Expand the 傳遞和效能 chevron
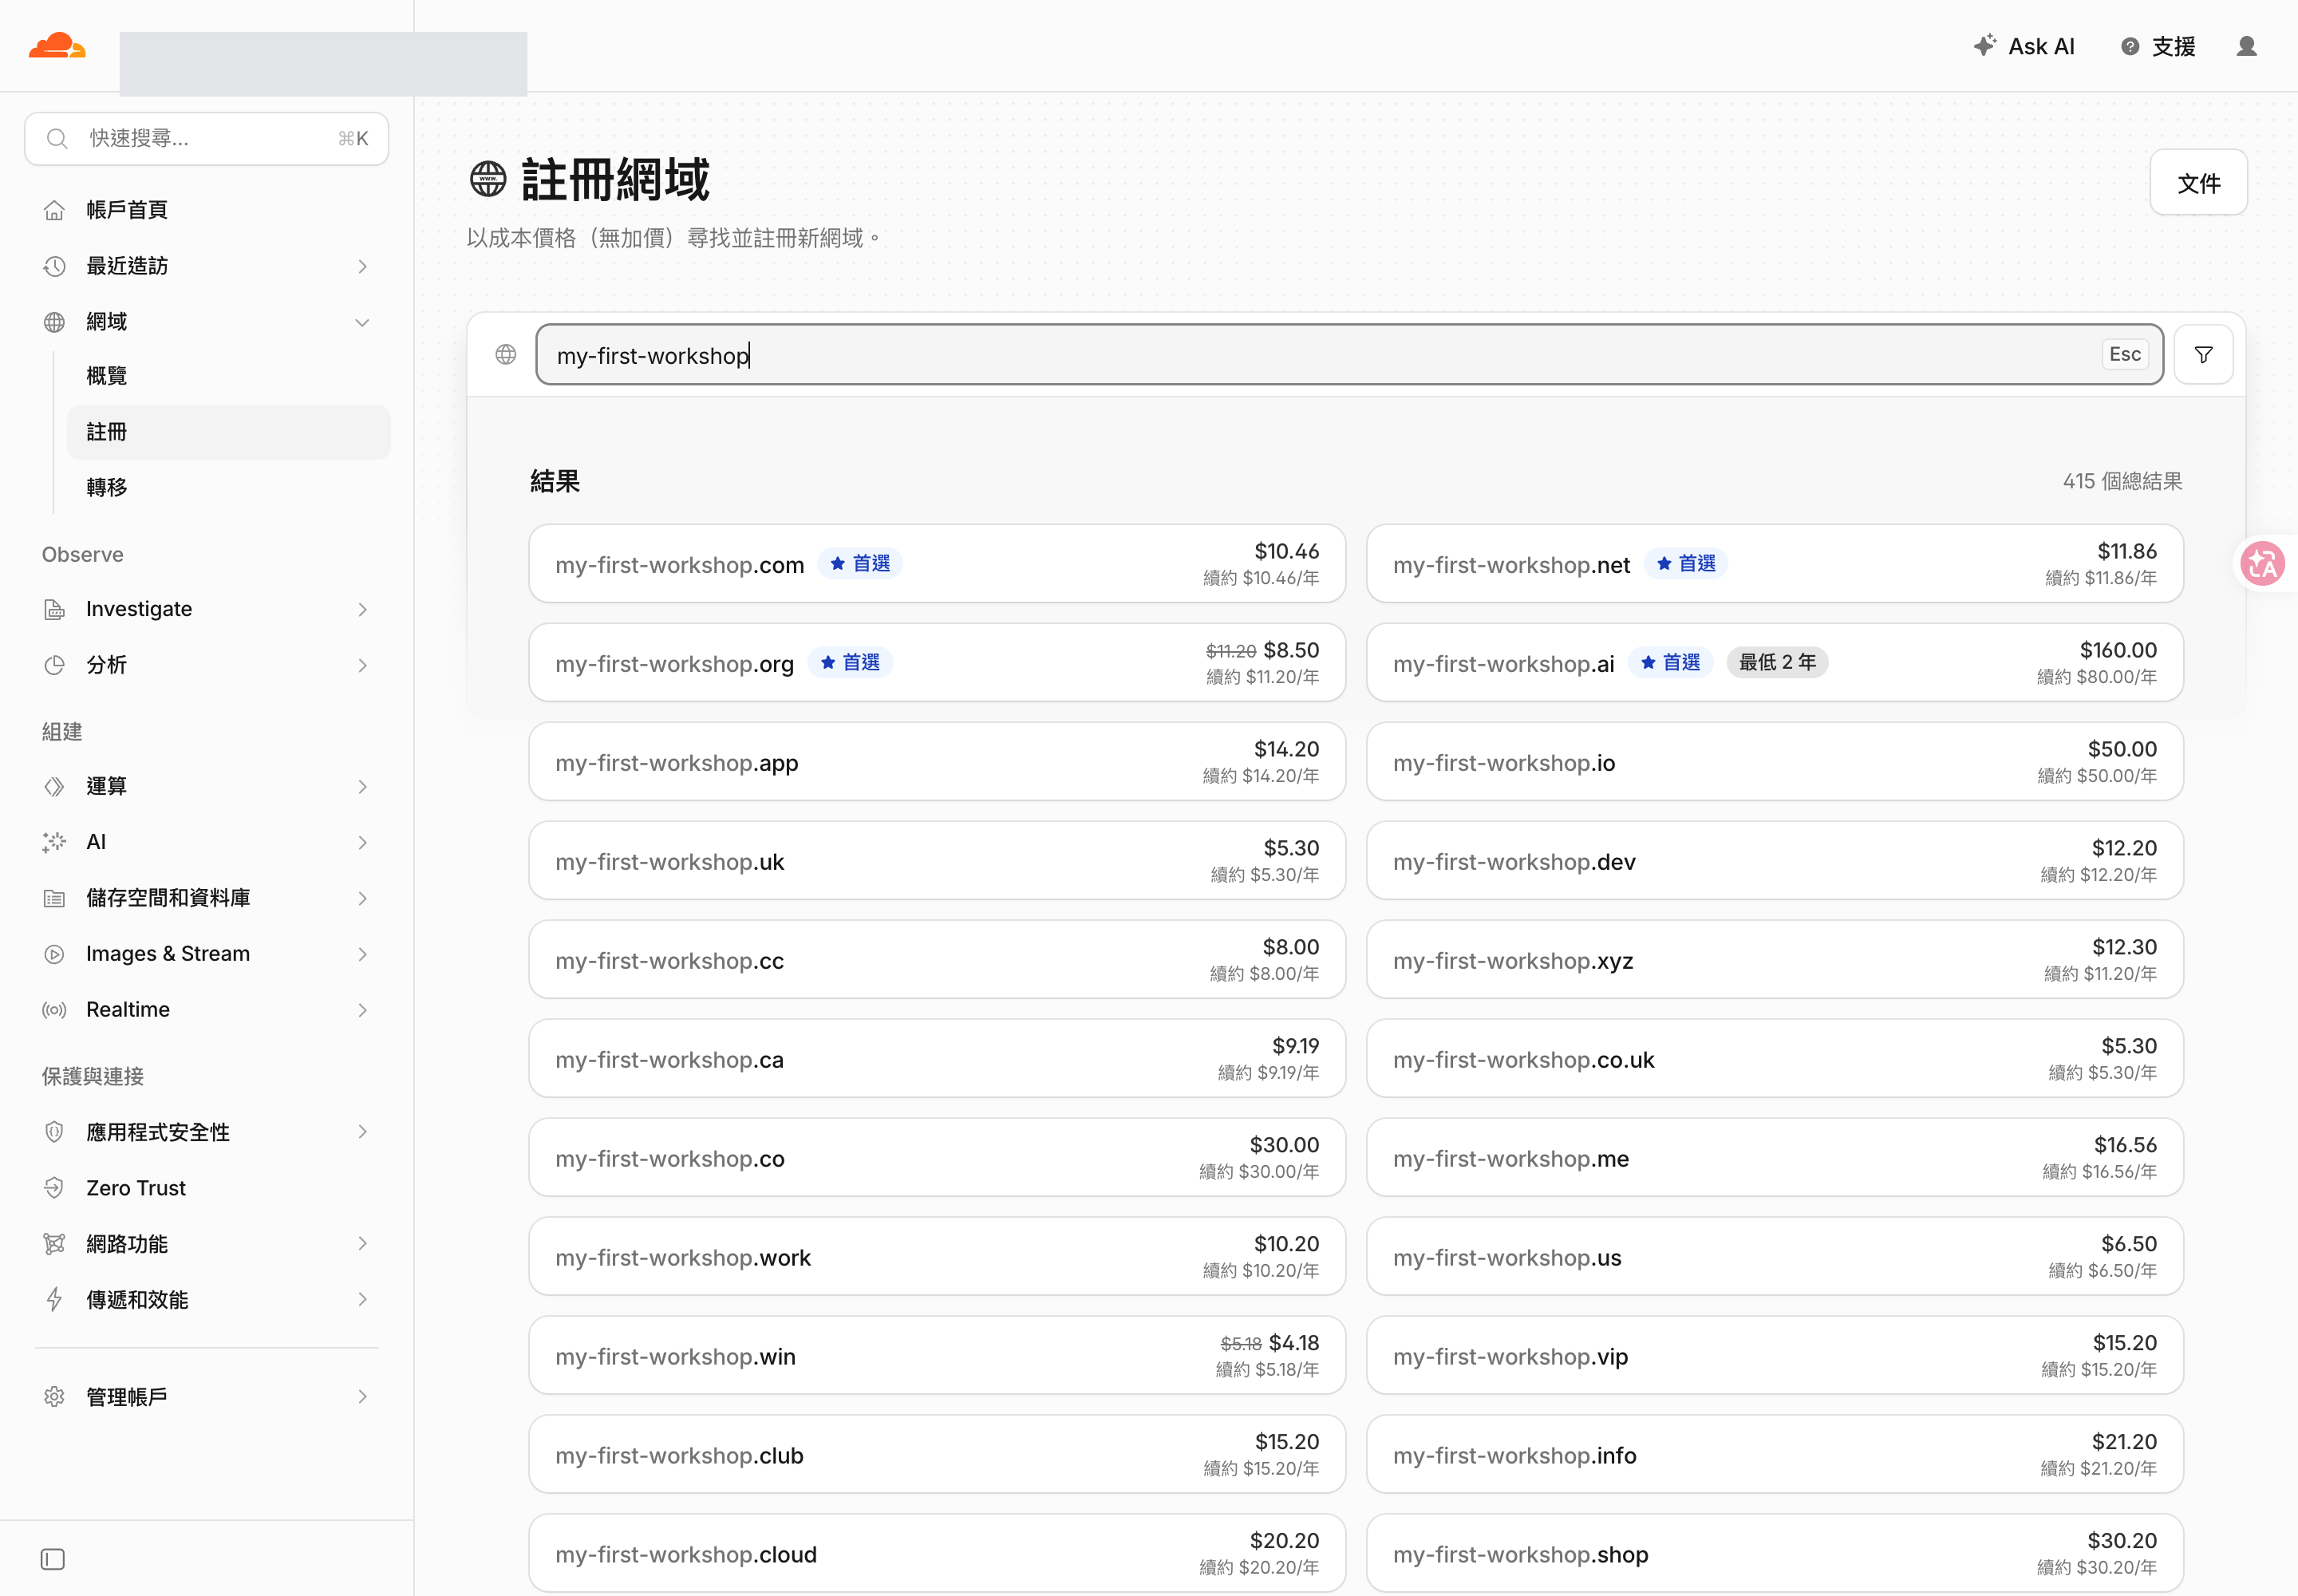Viewport: 2298px width, 1596px height. click(x=362, y=1299)
